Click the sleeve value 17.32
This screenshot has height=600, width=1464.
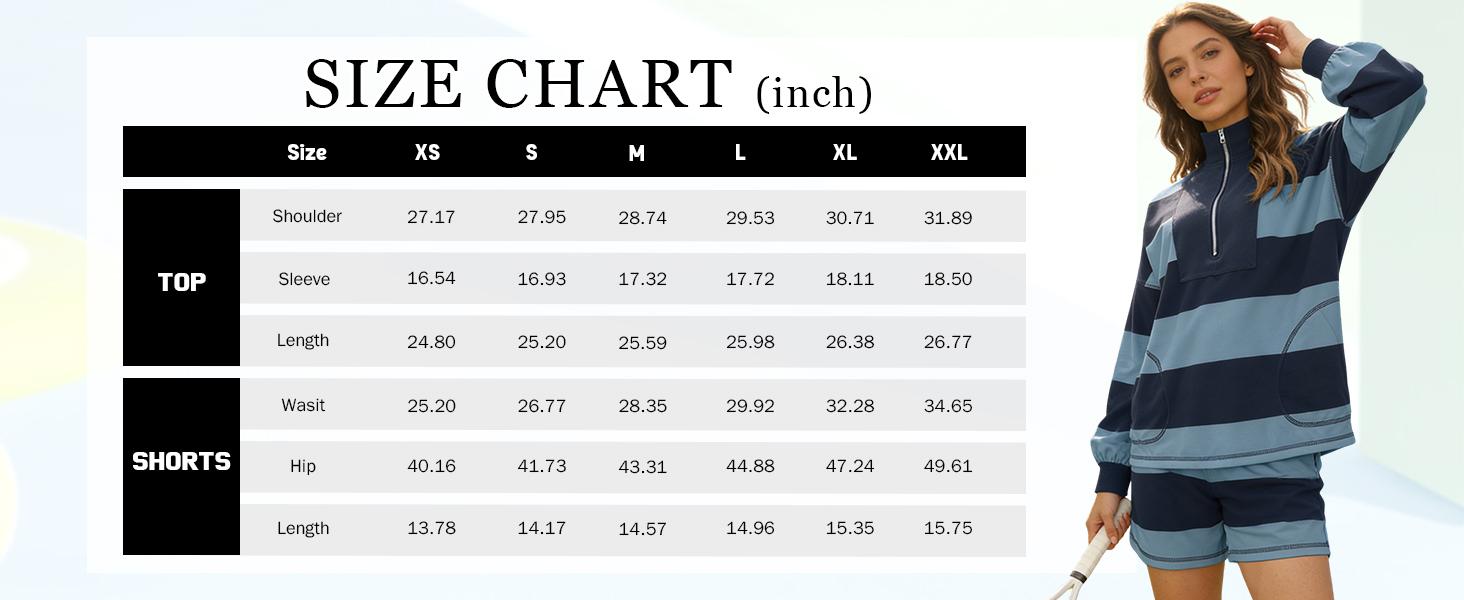642,280
